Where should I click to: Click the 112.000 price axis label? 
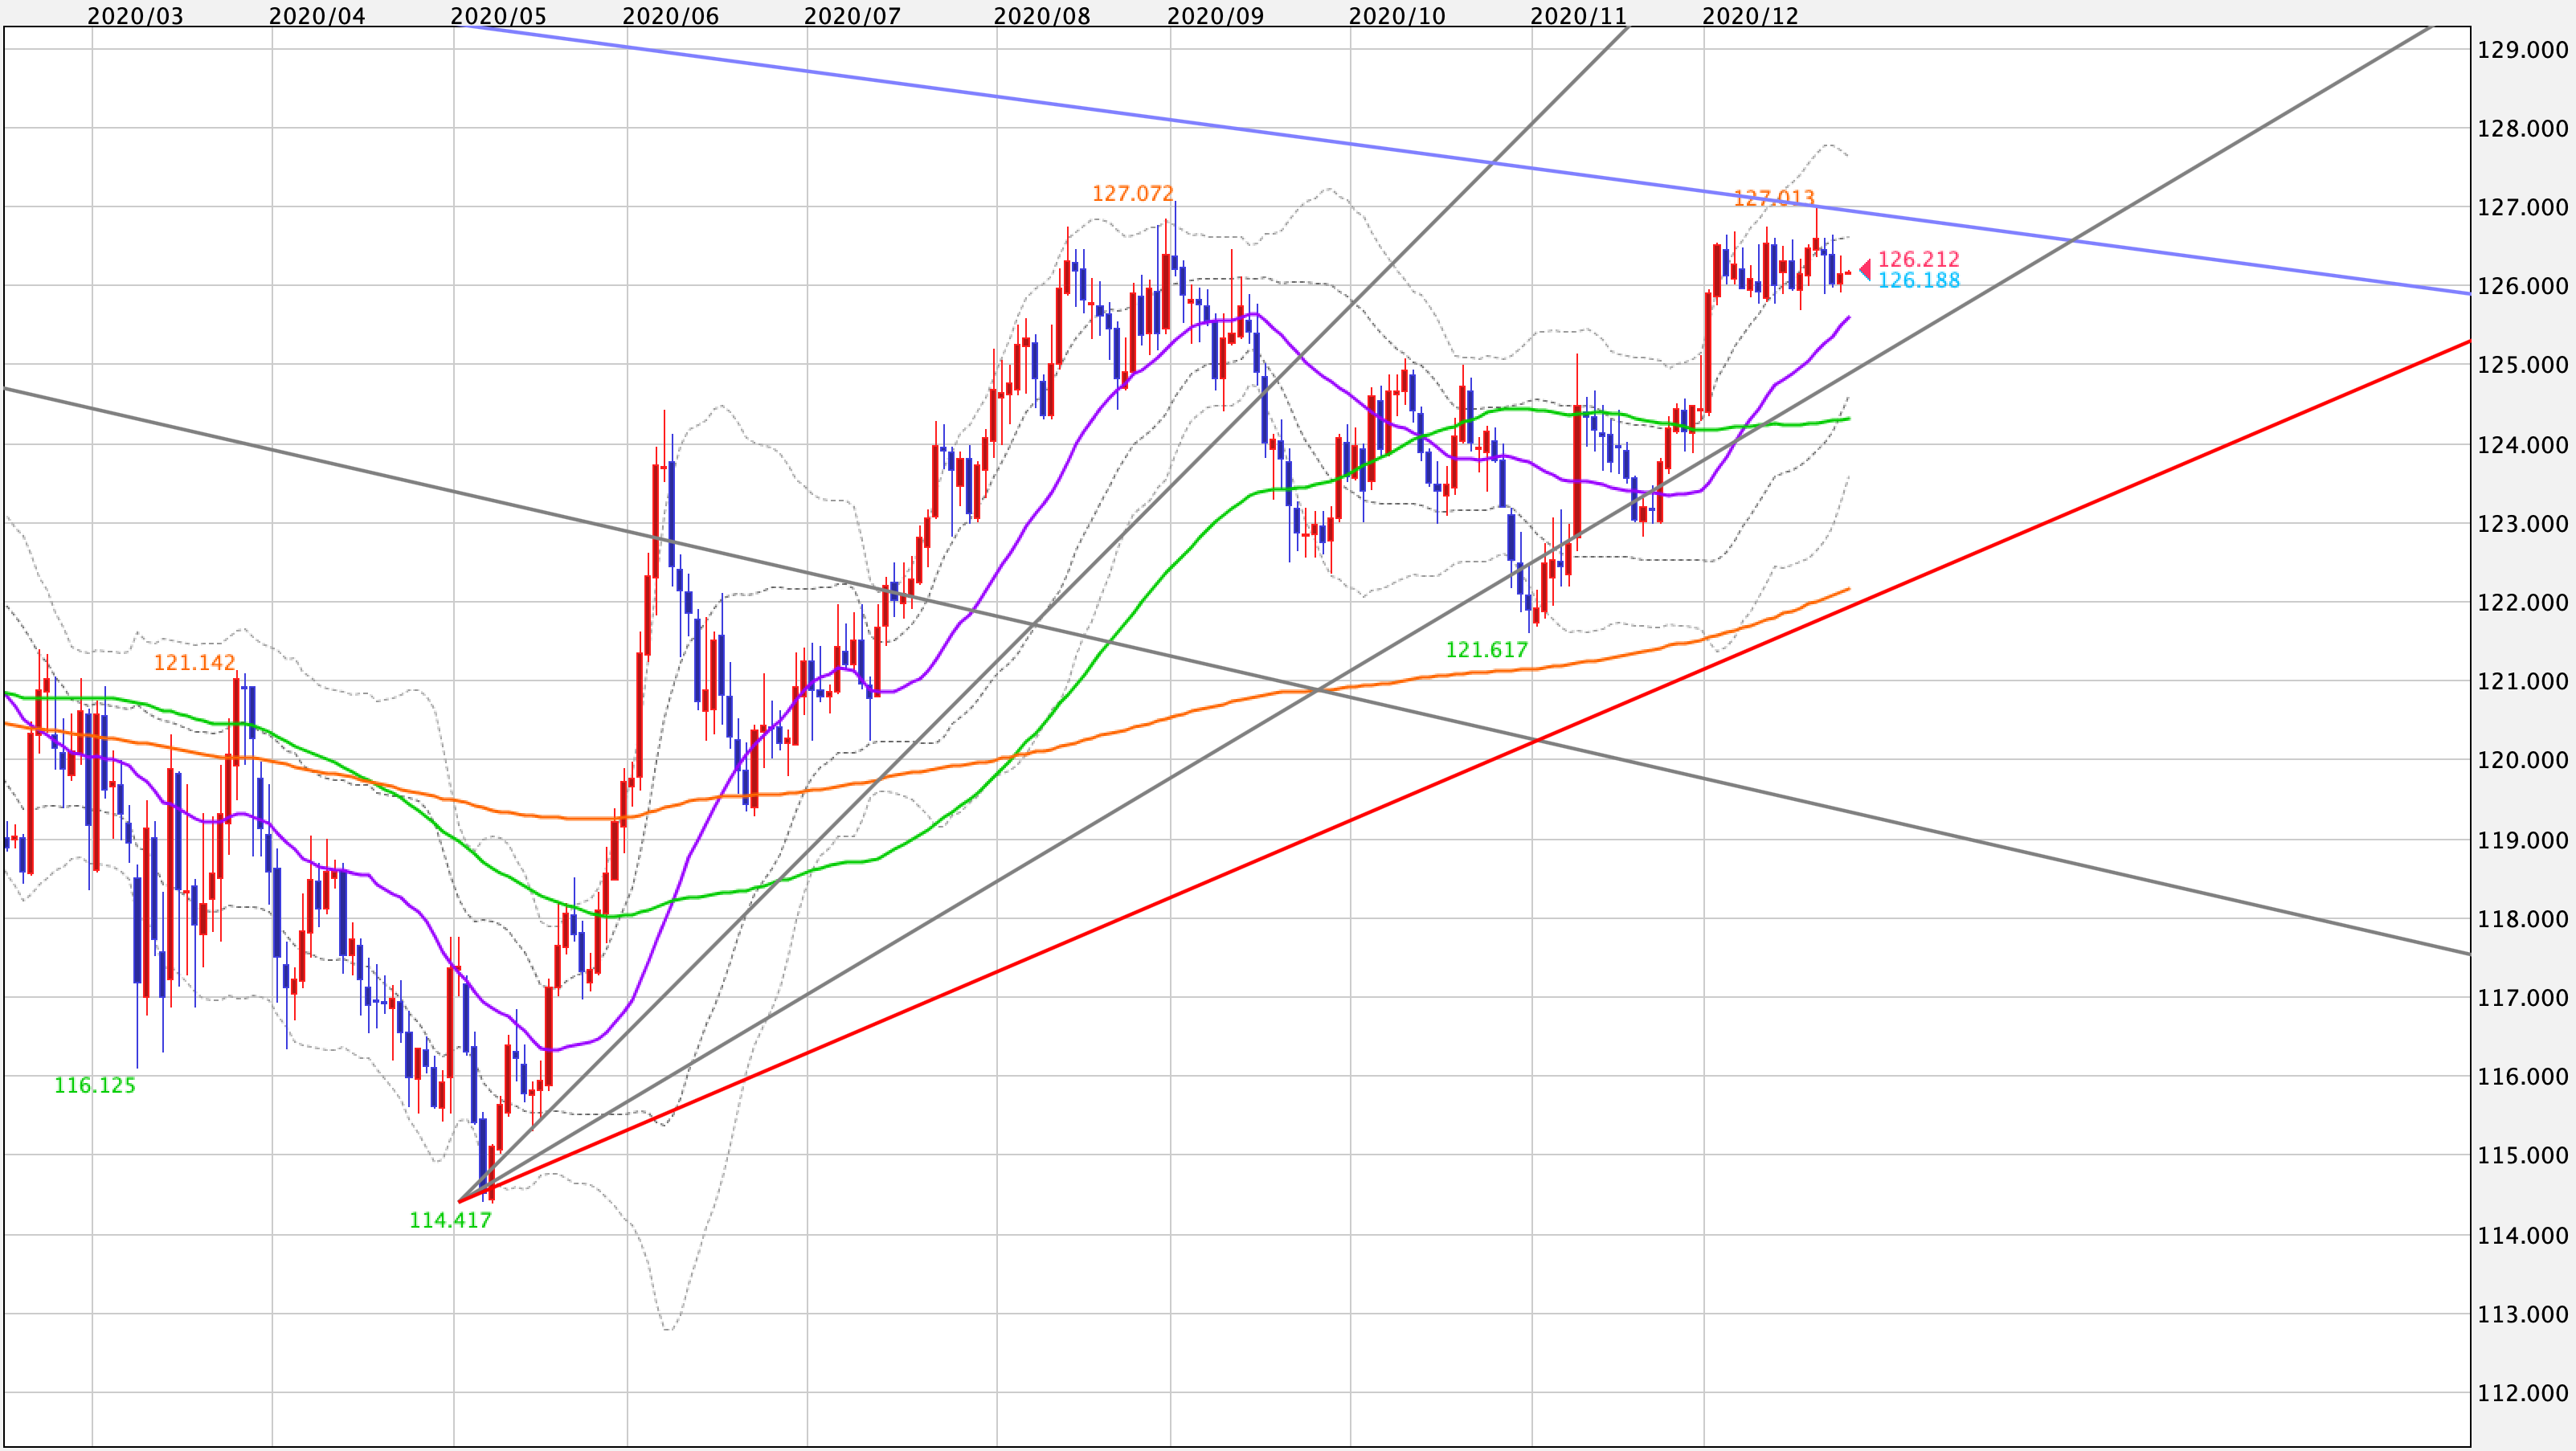click(x=2522, y=1395)
